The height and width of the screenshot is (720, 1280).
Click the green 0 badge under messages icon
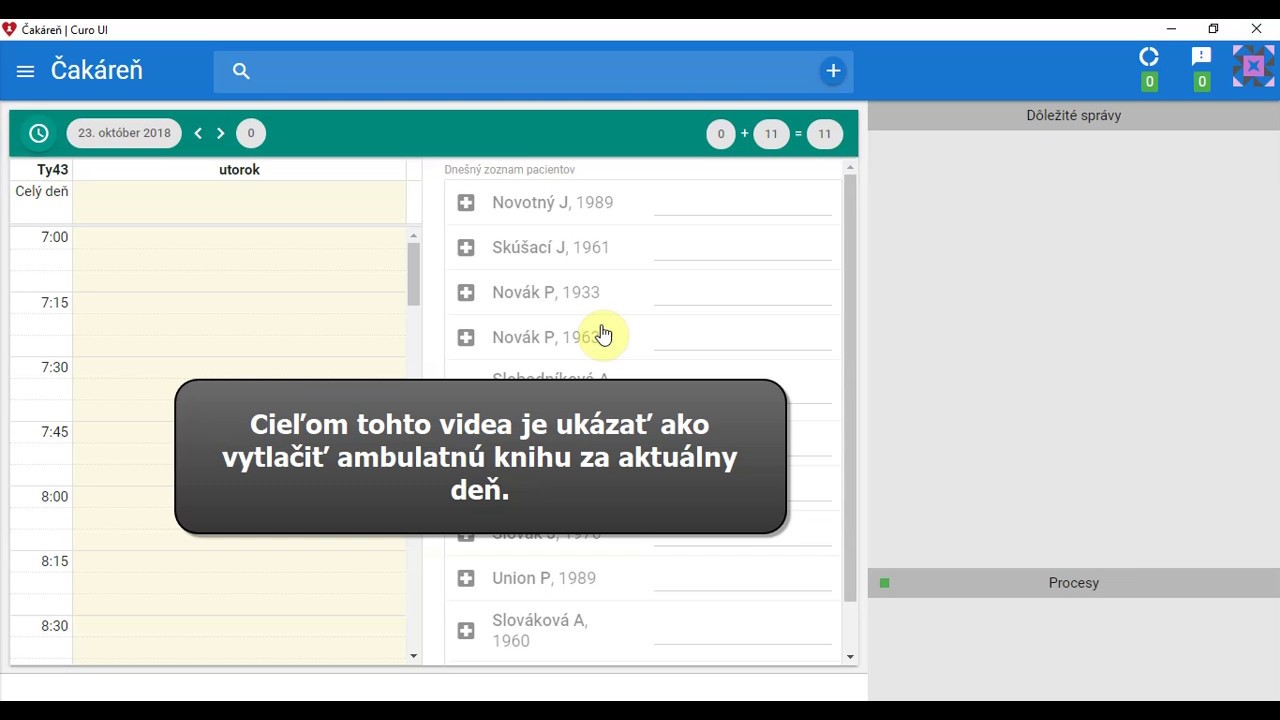click(1202, 82)
